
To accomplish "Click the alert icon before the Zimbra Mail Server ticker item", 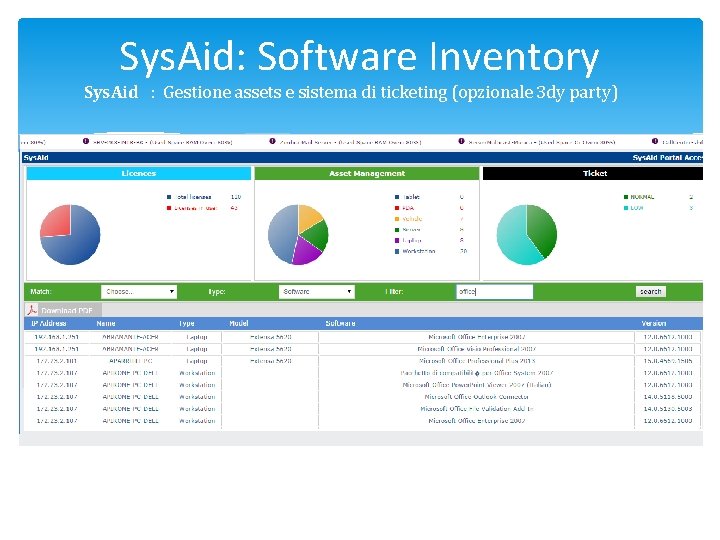I will click(x=272, y=141).
